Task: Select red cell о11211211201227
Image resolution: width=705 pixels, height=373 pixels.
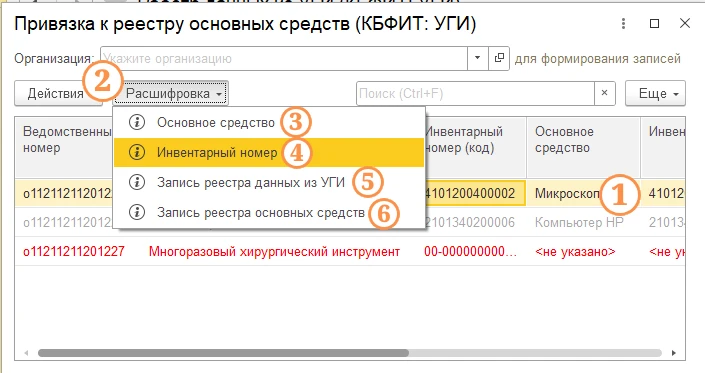Action: [x=74, y=251]
